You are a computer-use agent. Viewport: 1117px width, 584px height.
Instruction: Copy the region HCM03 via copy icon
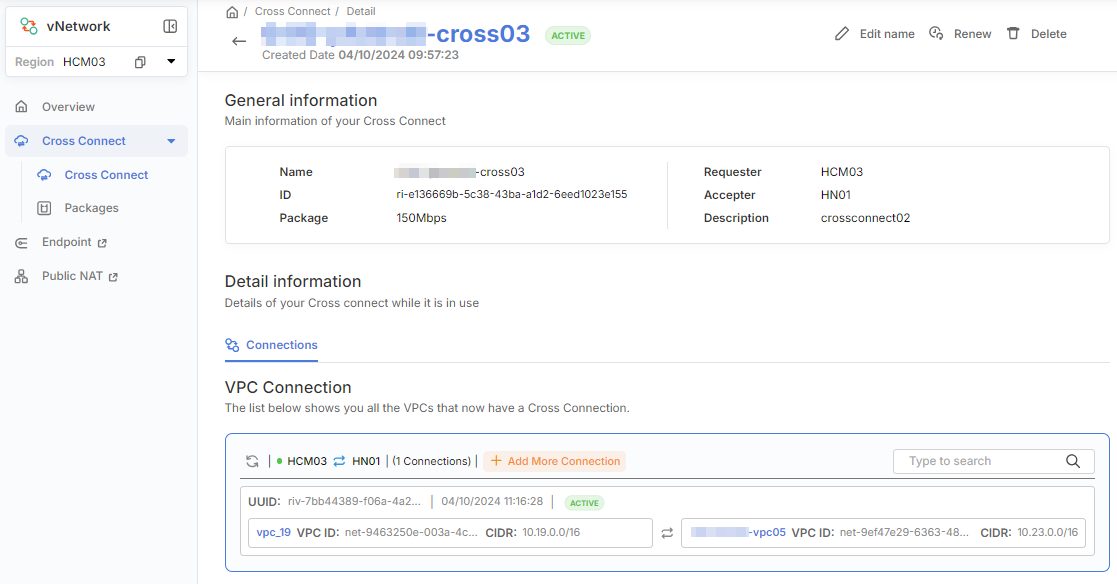140,62
